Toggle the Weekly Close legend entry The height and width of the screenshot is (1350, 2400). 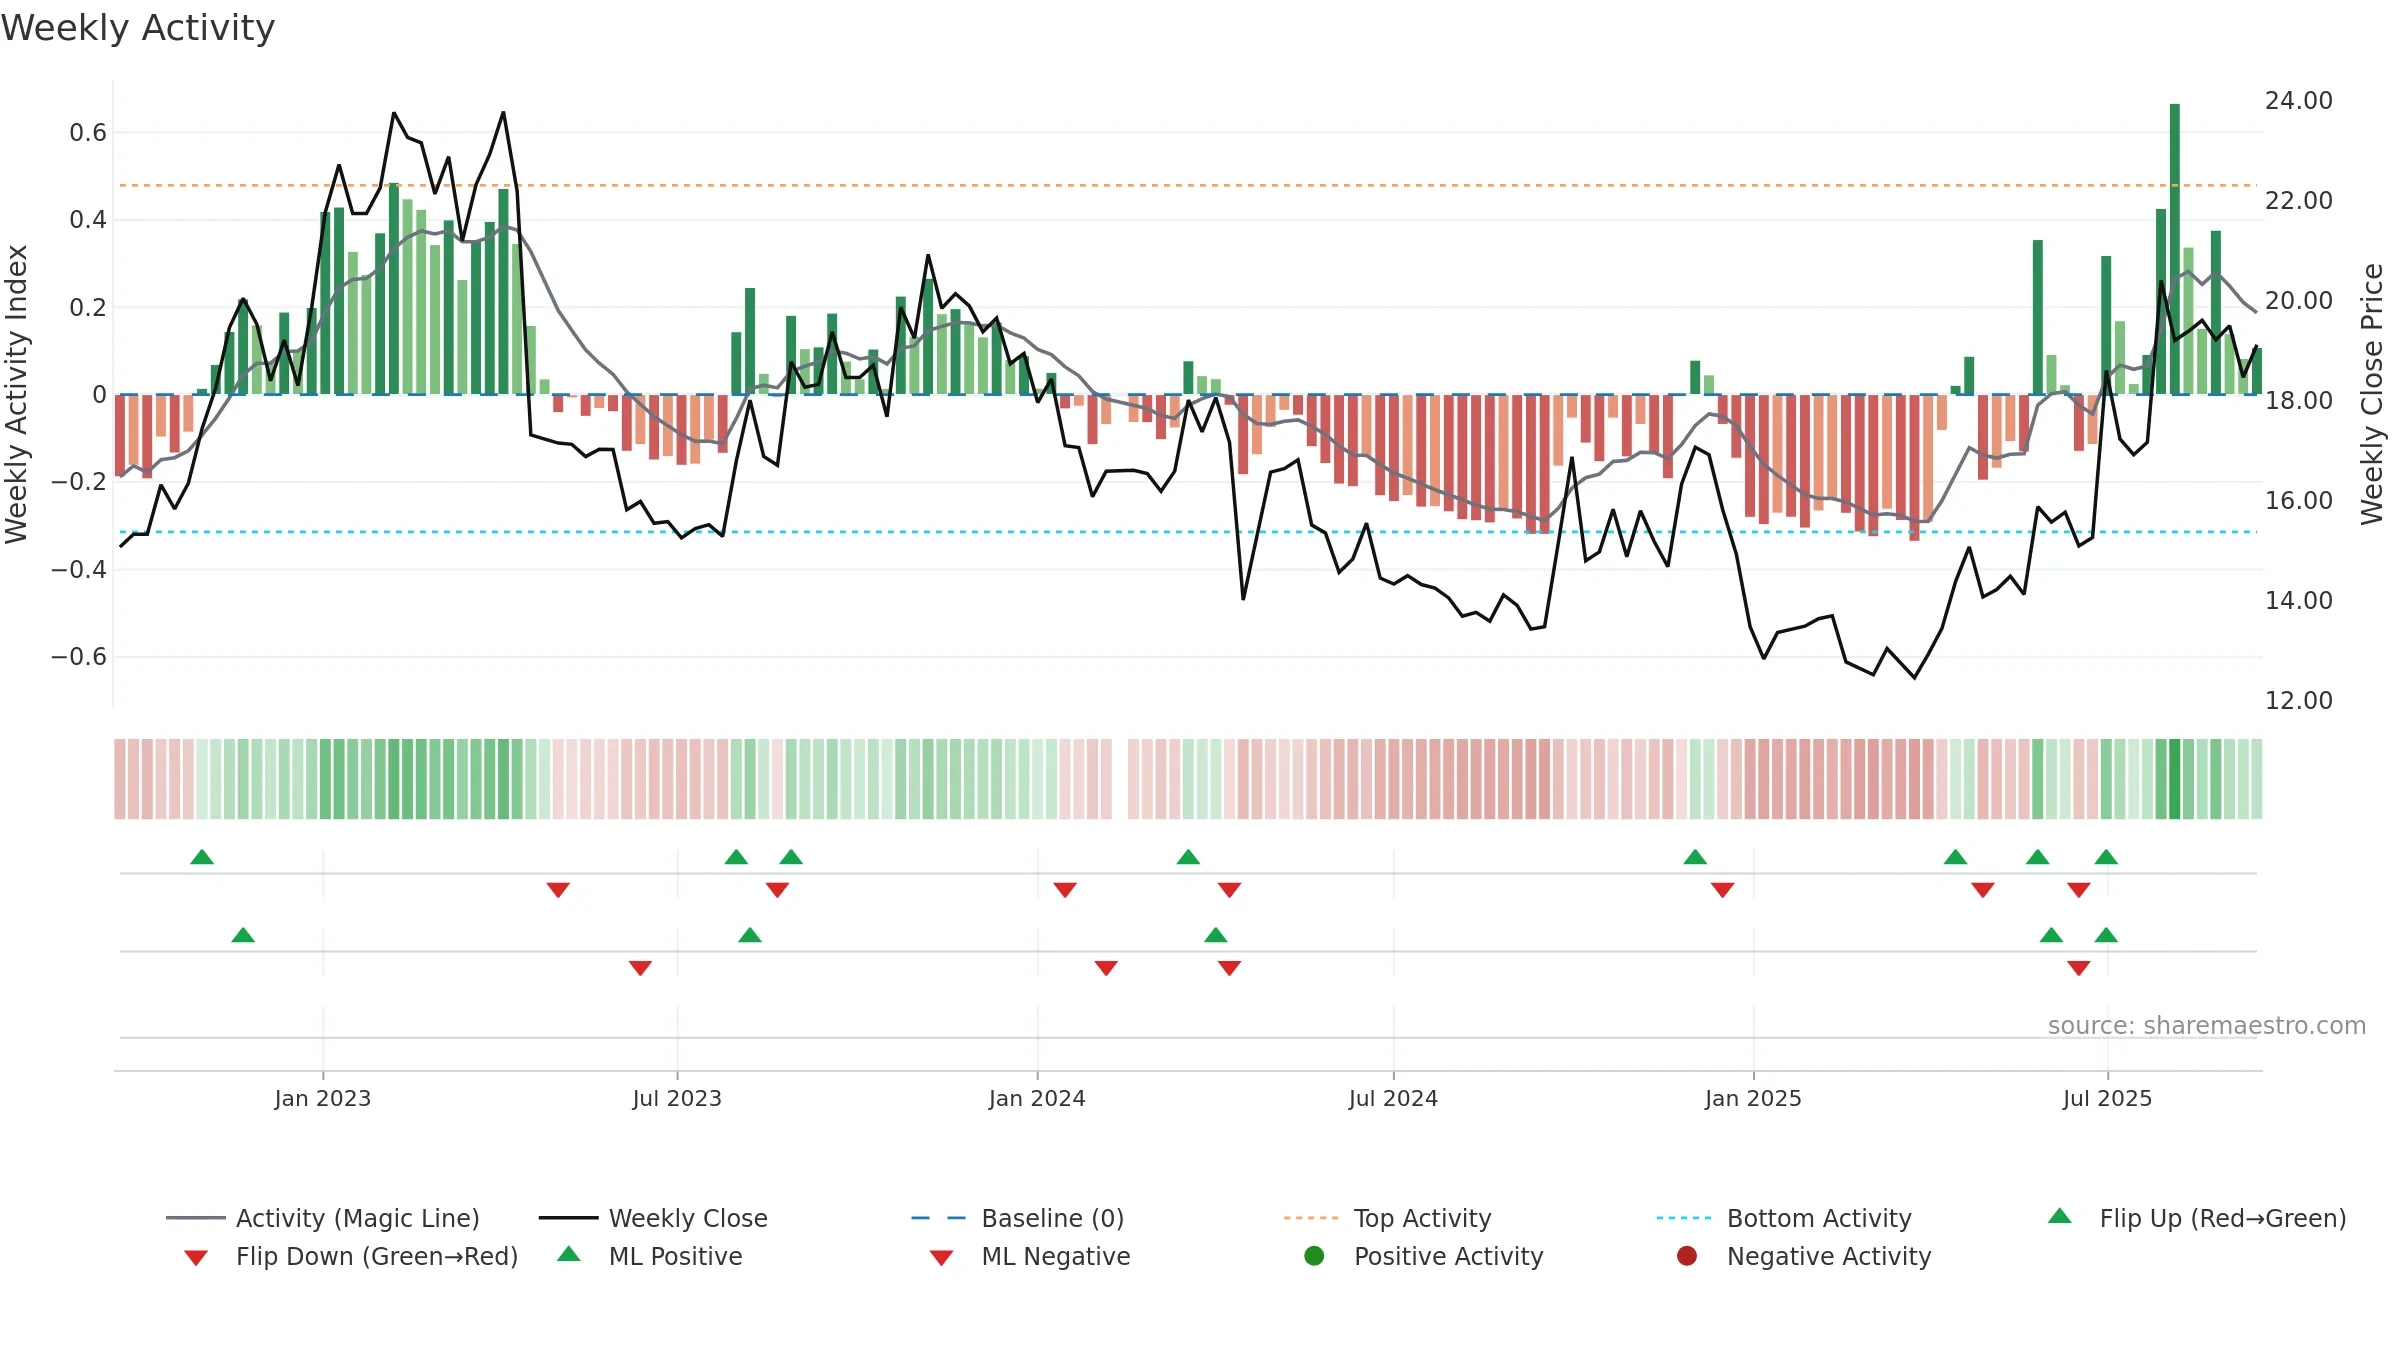[x=653, y=1218]
